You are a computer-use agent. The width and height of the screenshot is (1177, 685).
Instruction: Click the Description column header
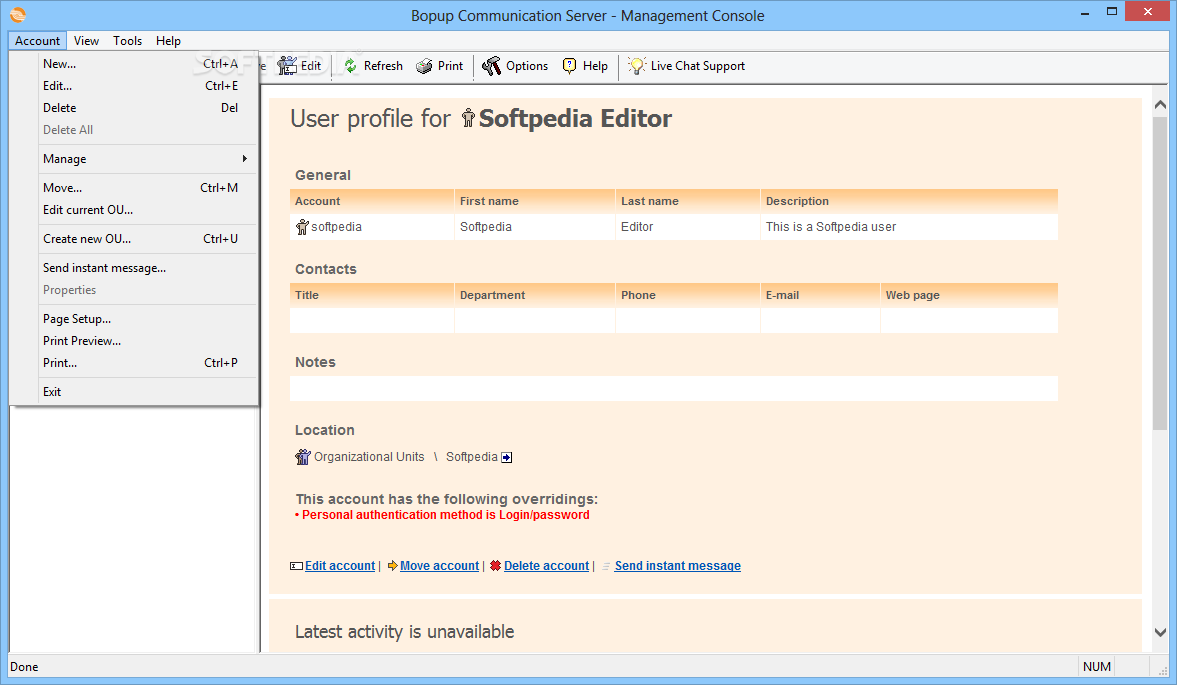point(909,201)
